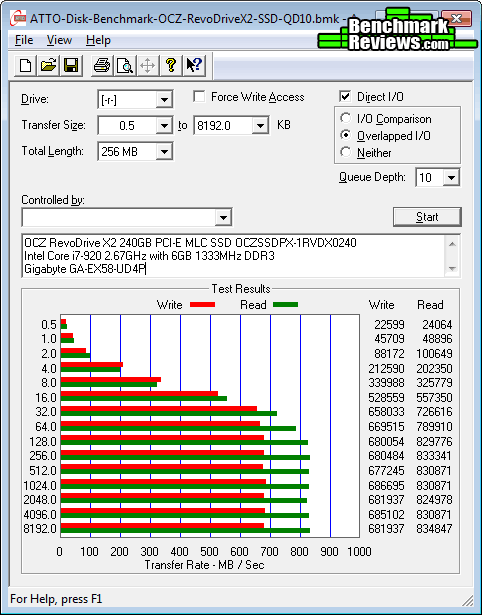Click the New file toolbar icon
Viewport: 482px width, 615px height.
point(25,65)
